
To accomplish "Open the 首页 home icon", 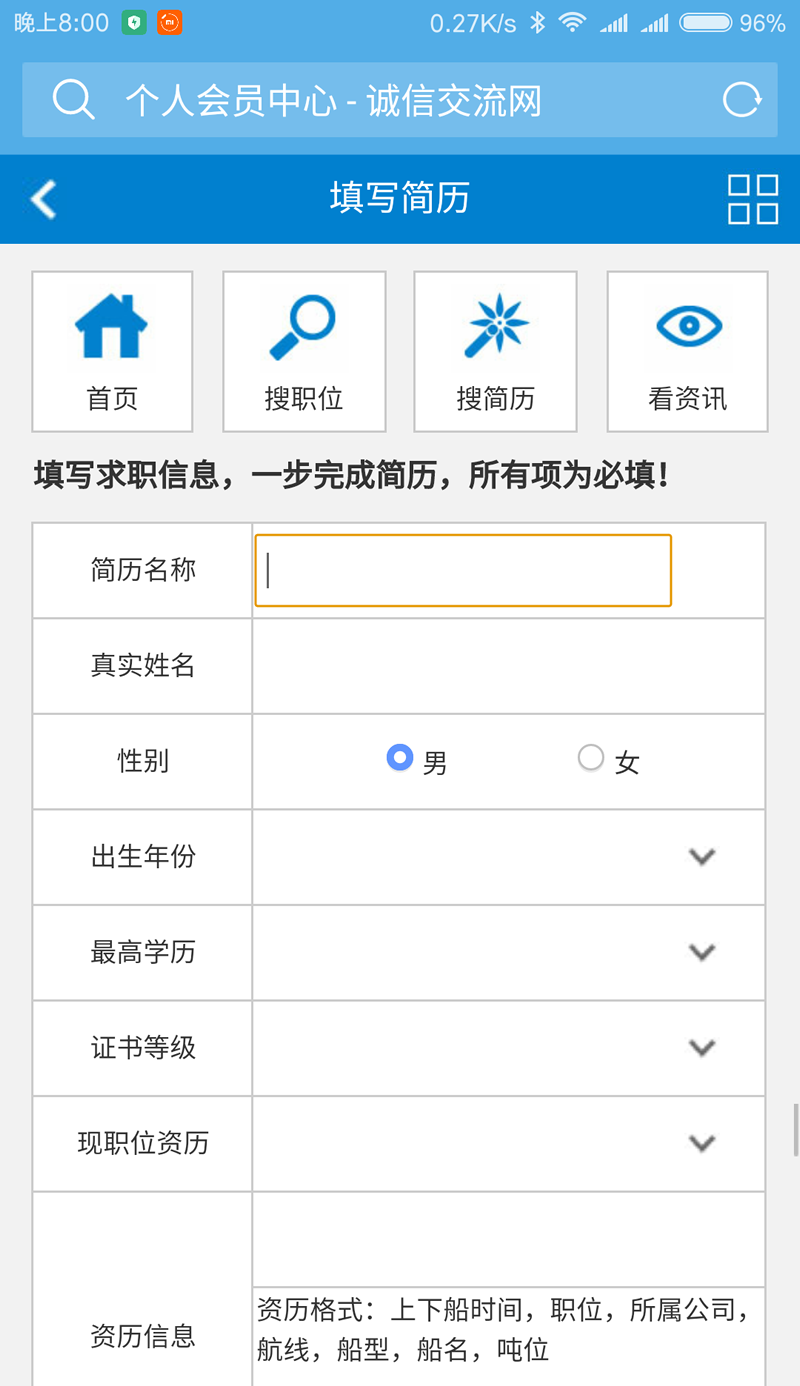I will click(111, 326).
